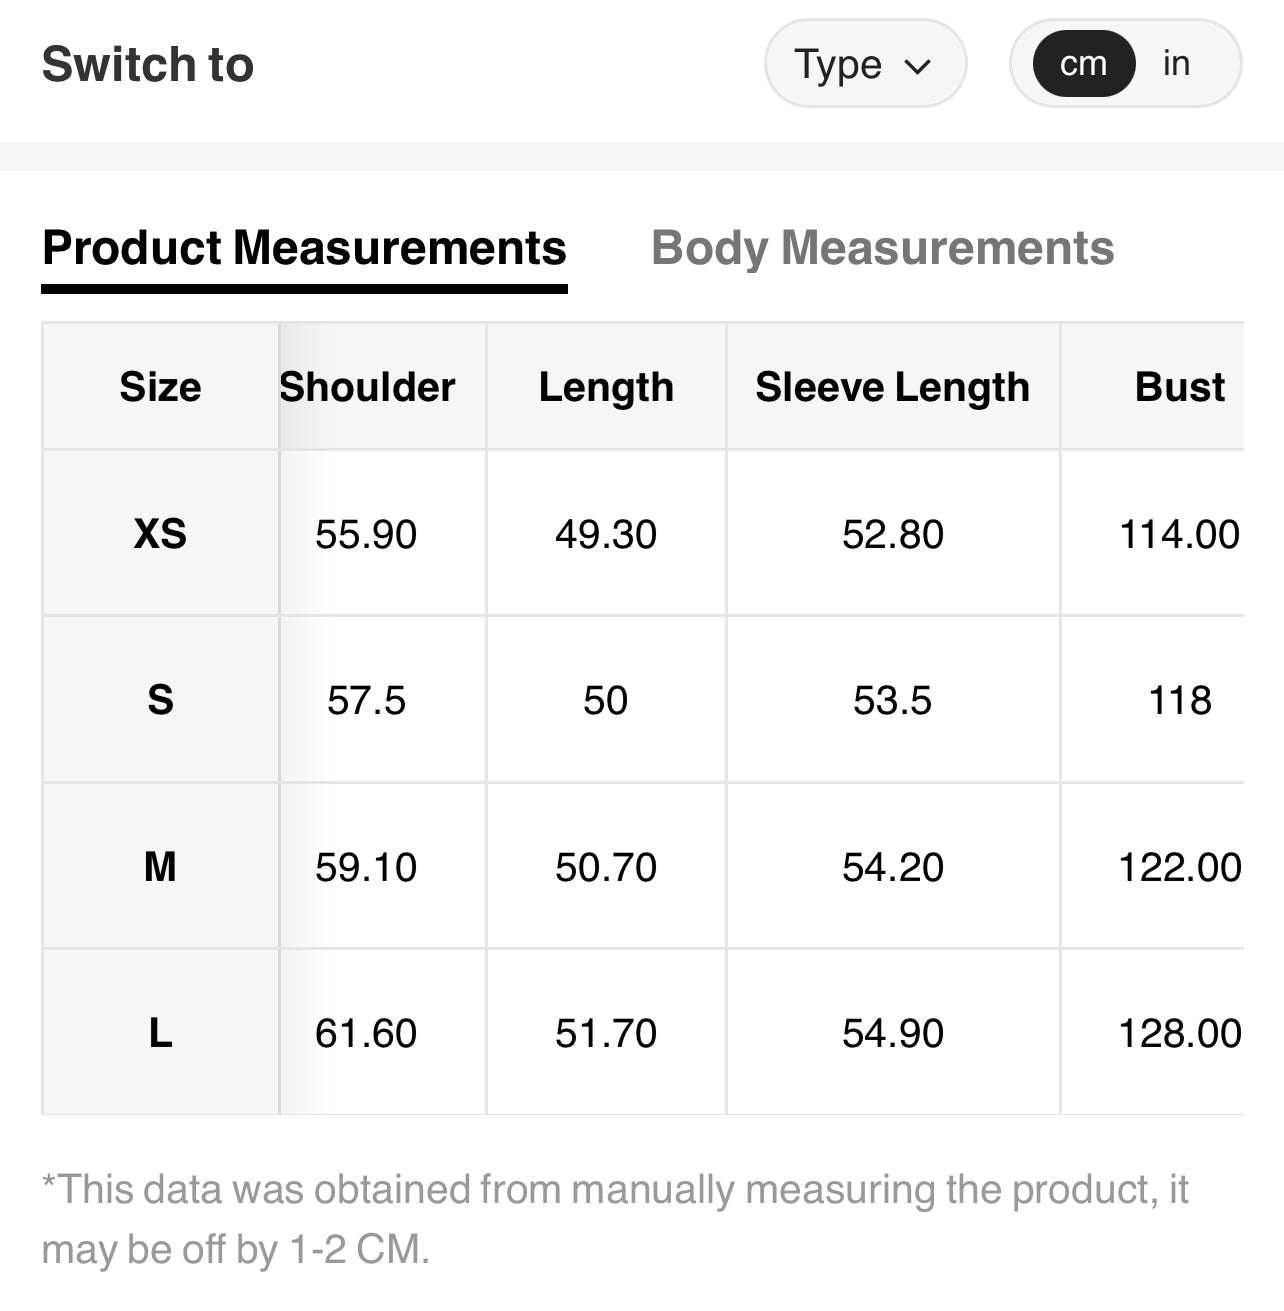Click the Bust column header
The image size is (1284, 1311).
[x=1179, y=387]
